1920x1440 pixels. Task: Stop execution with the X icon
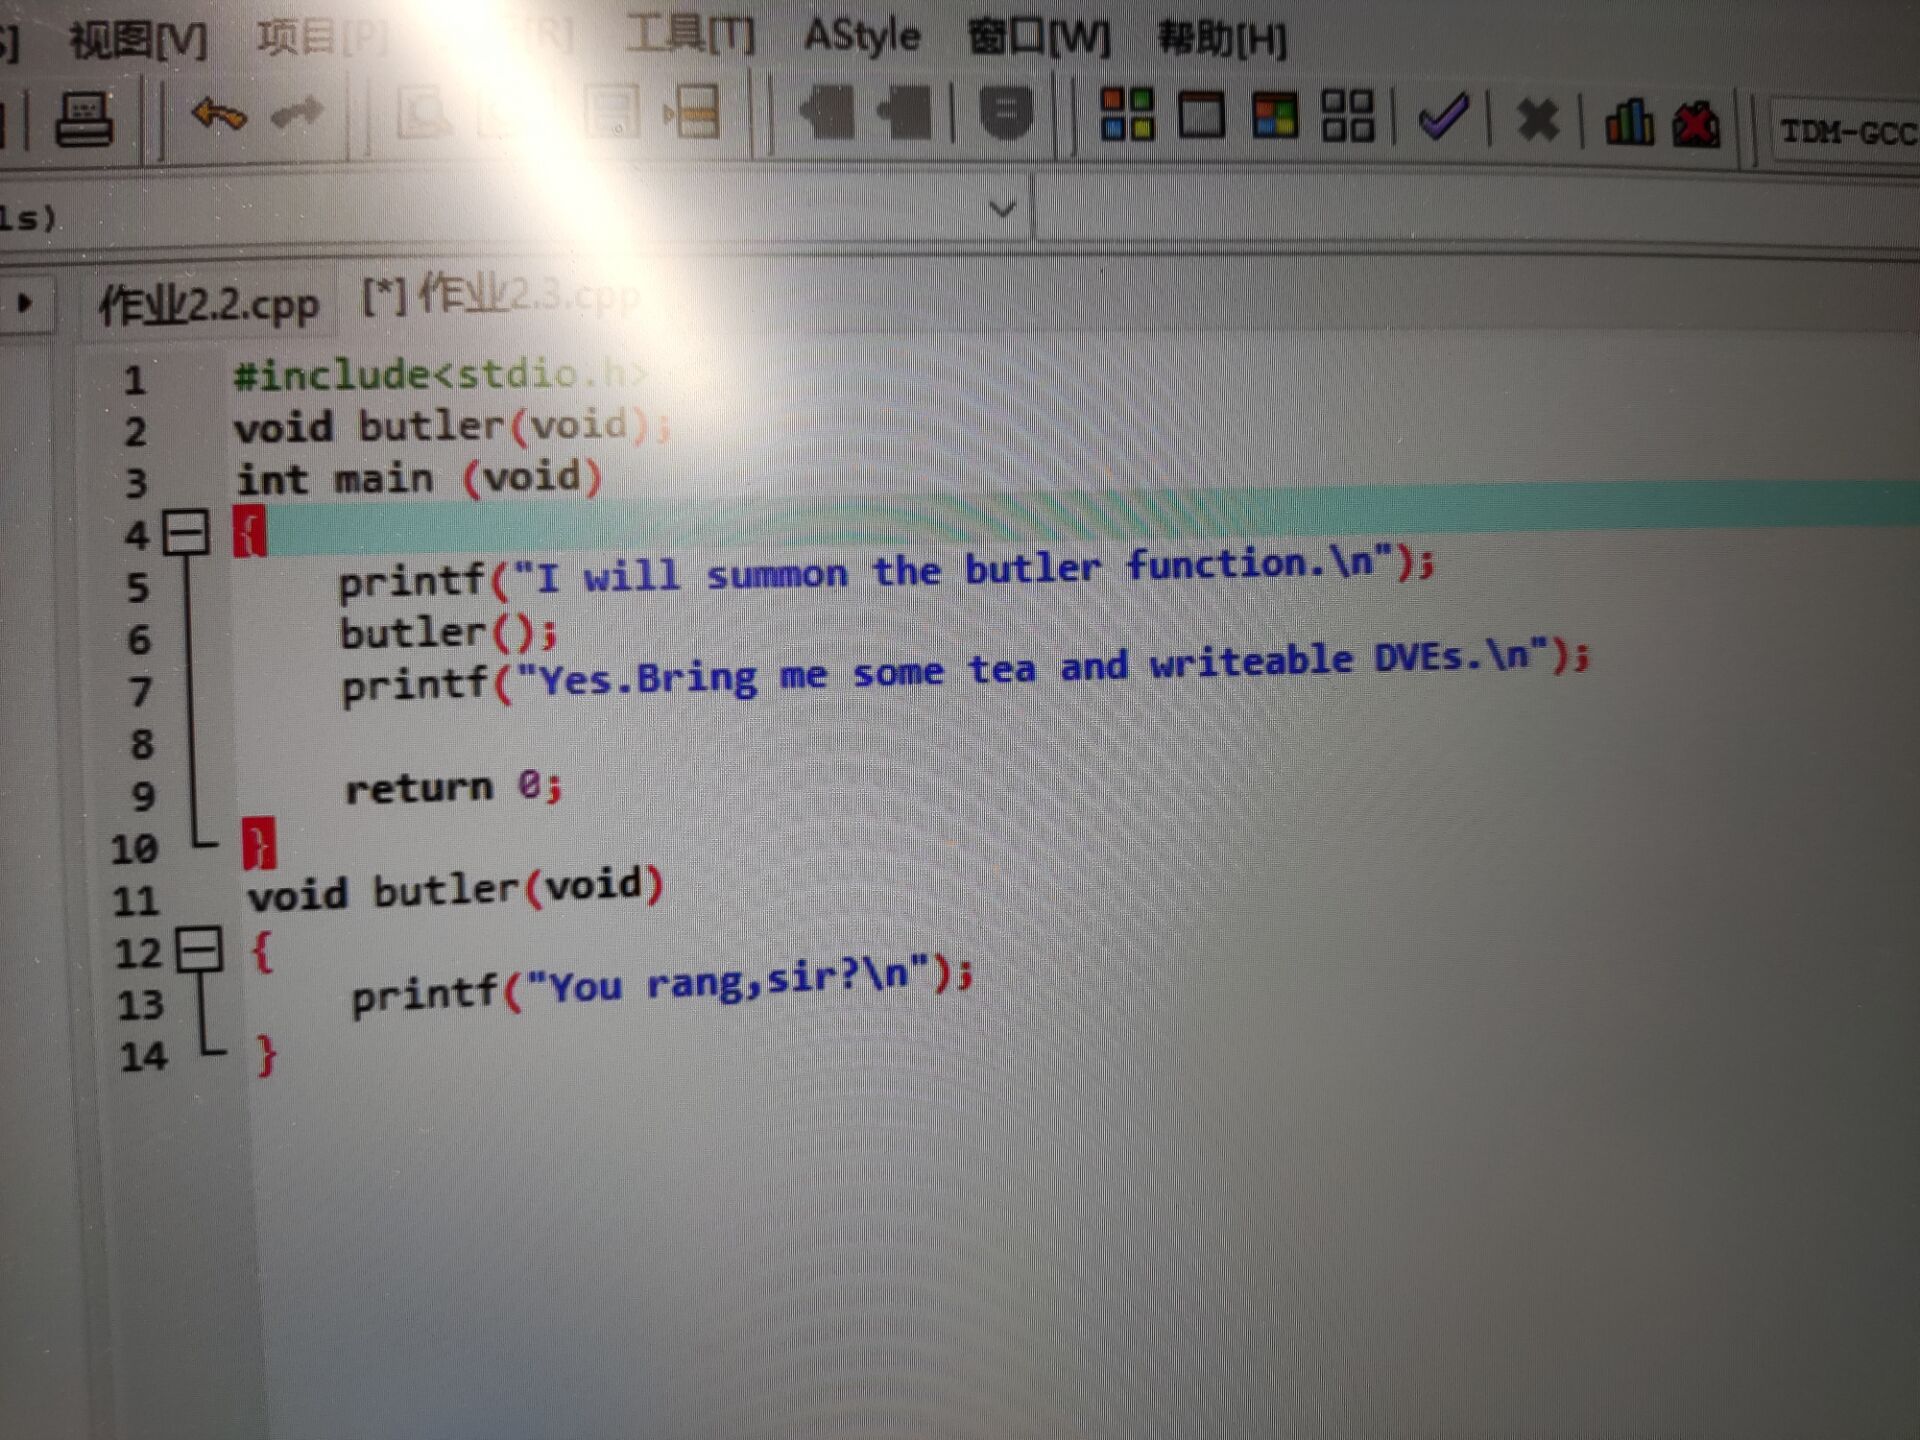pos(1536,121)
